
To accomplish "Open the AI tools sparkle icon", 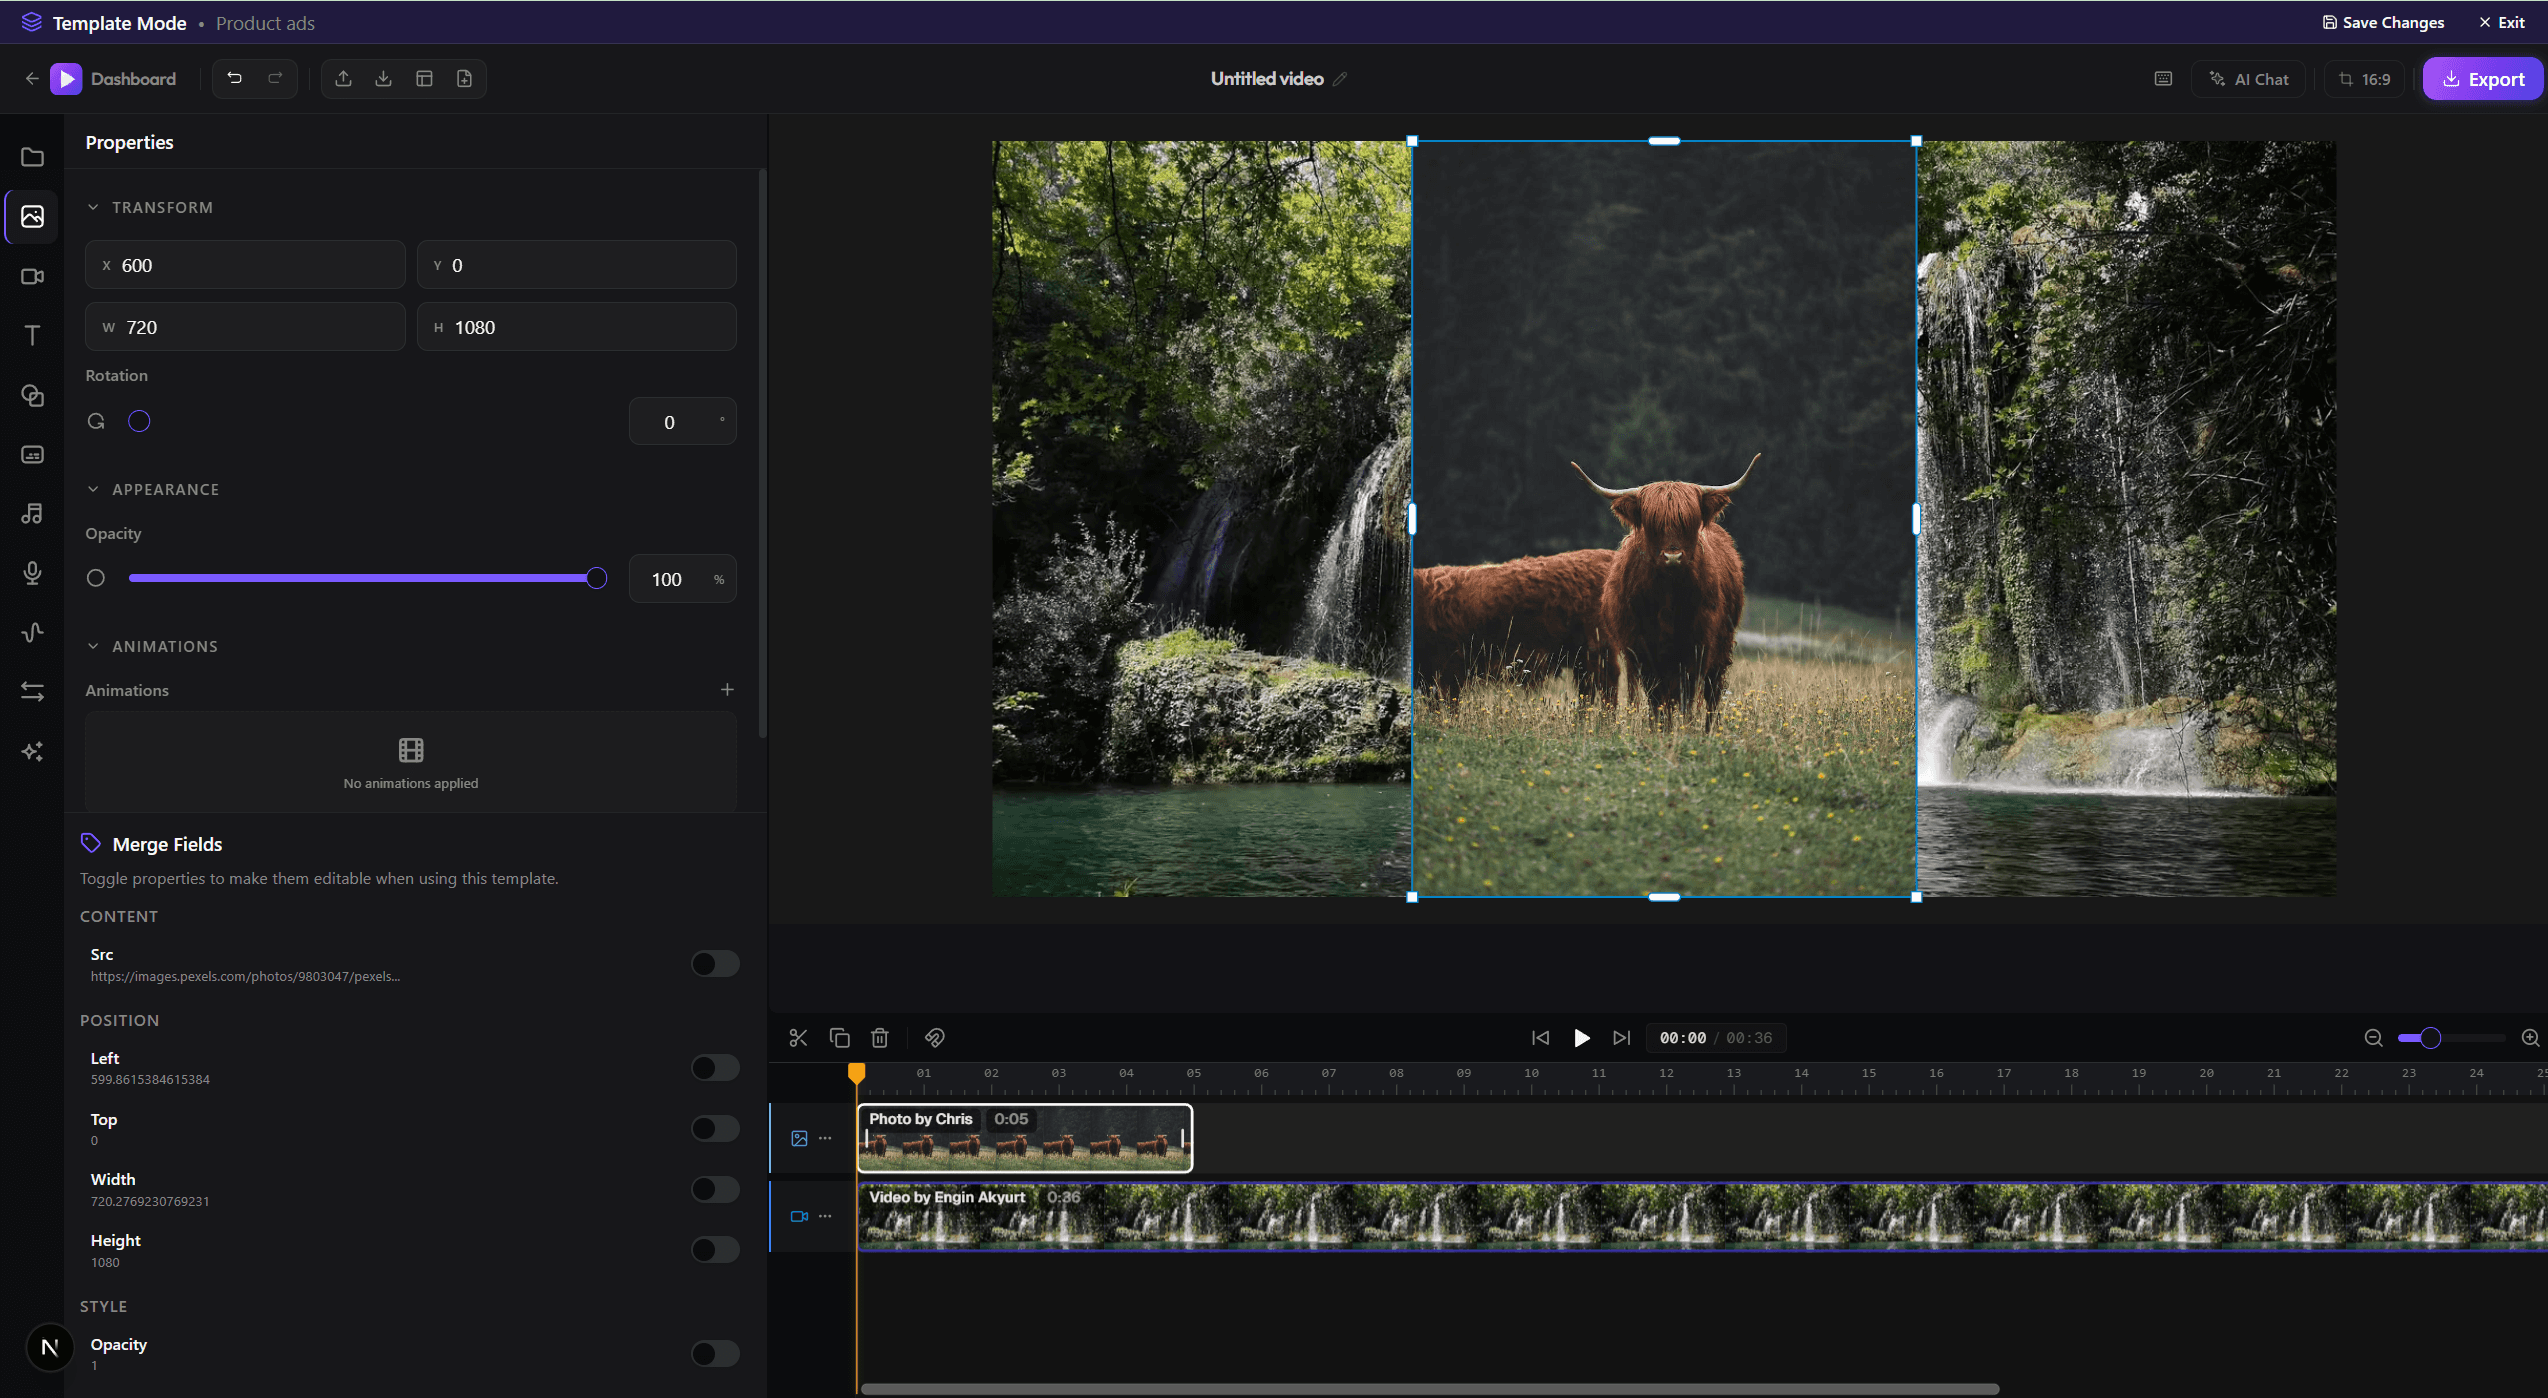I will coord(32,752).
